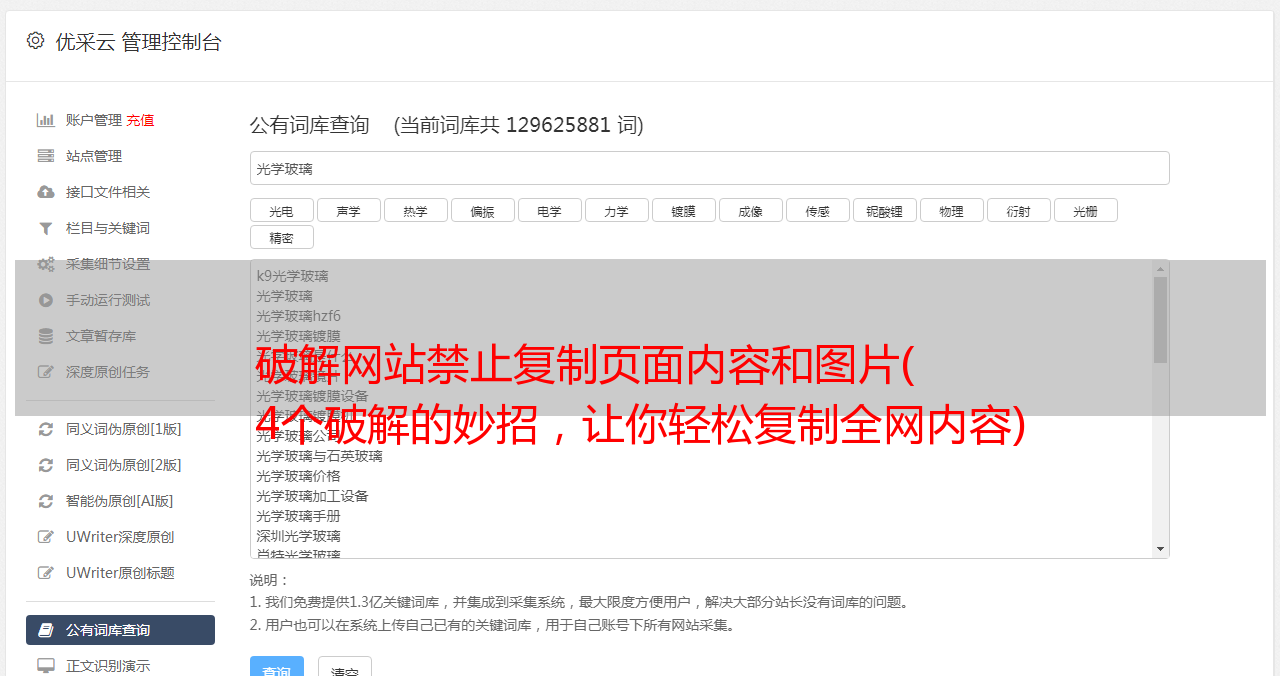Go to UWriter原创标题 menu item
1280x676 pixels.
[x=120, y=573]
